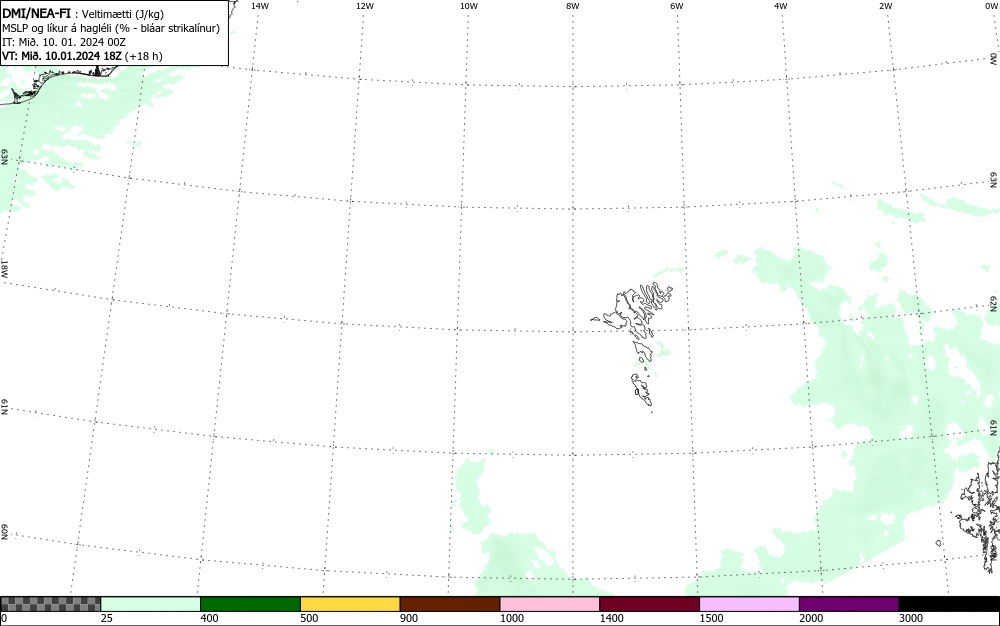Pick the dark green 400–500 legend swatch
The width and height of the screenshot is (1000, 626).
(250, 604)
